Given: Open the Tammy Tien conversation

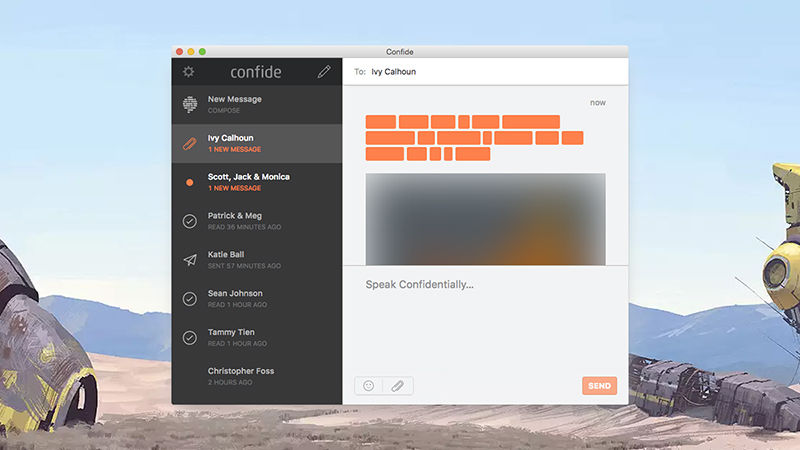Looking at the screenshot, I should [257, 337].
